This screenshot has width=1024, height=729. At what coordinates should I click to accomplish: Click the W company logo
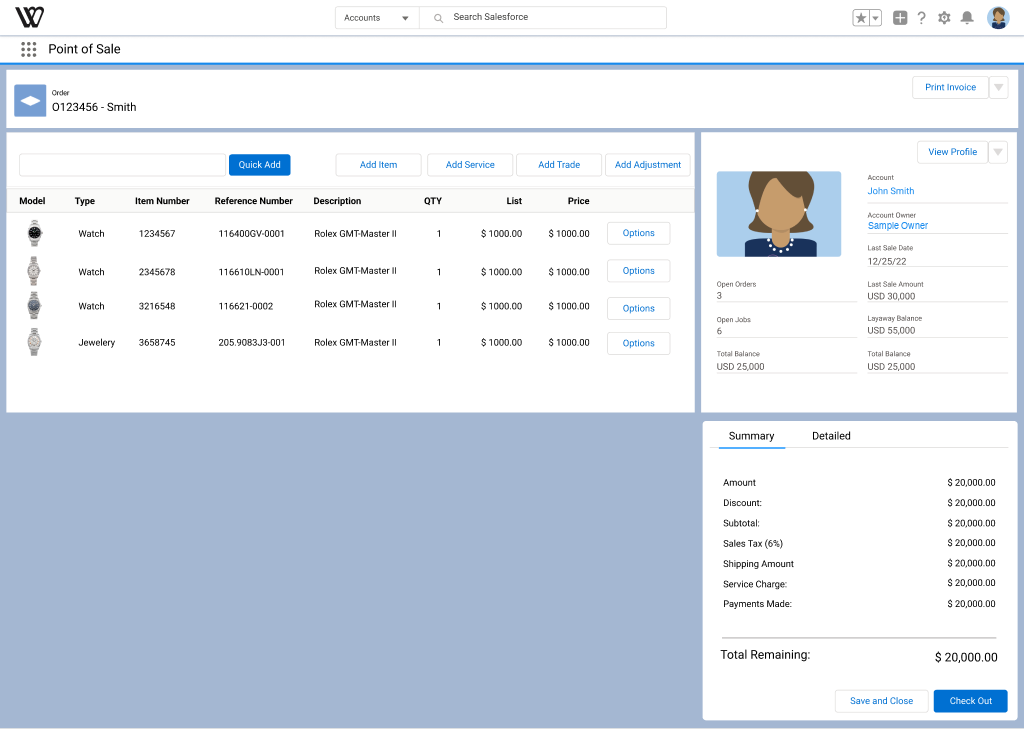click(29, 17)
